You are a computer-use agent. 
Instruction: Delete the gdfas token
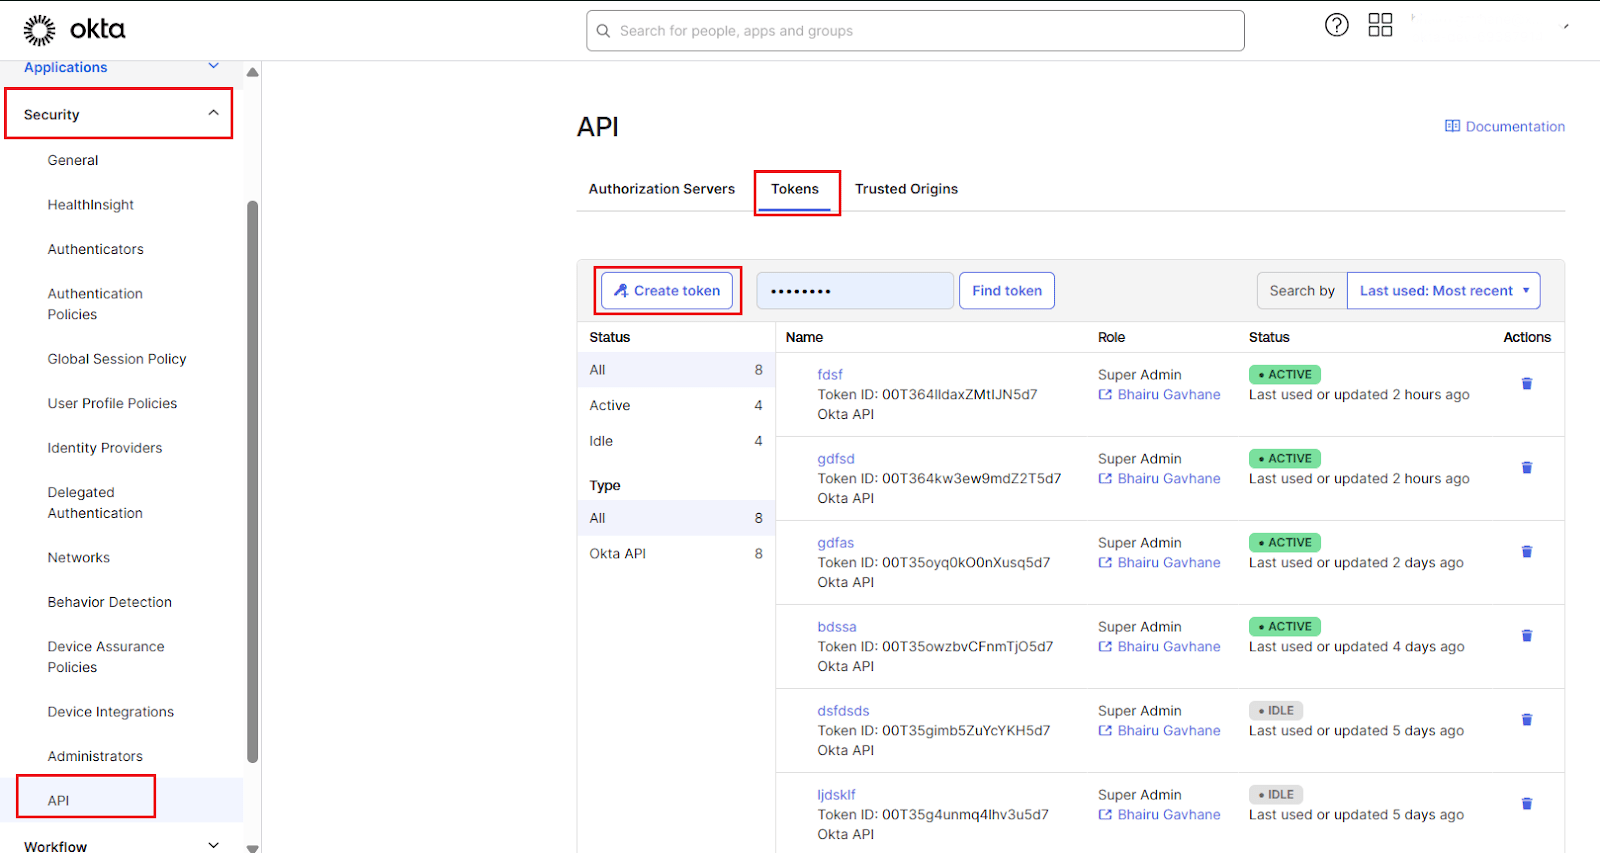point(1526,552)
